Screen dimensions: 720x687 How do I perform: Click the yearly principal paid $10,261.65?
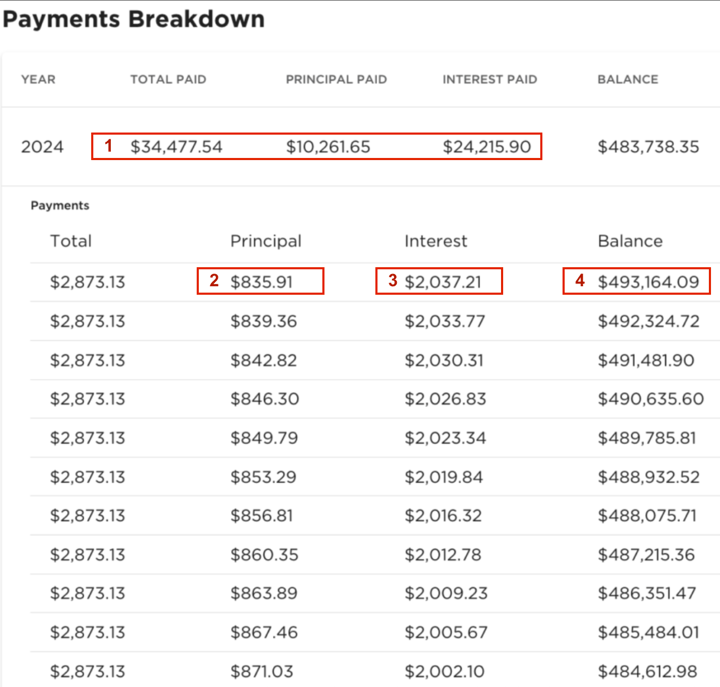pos(328,147)
